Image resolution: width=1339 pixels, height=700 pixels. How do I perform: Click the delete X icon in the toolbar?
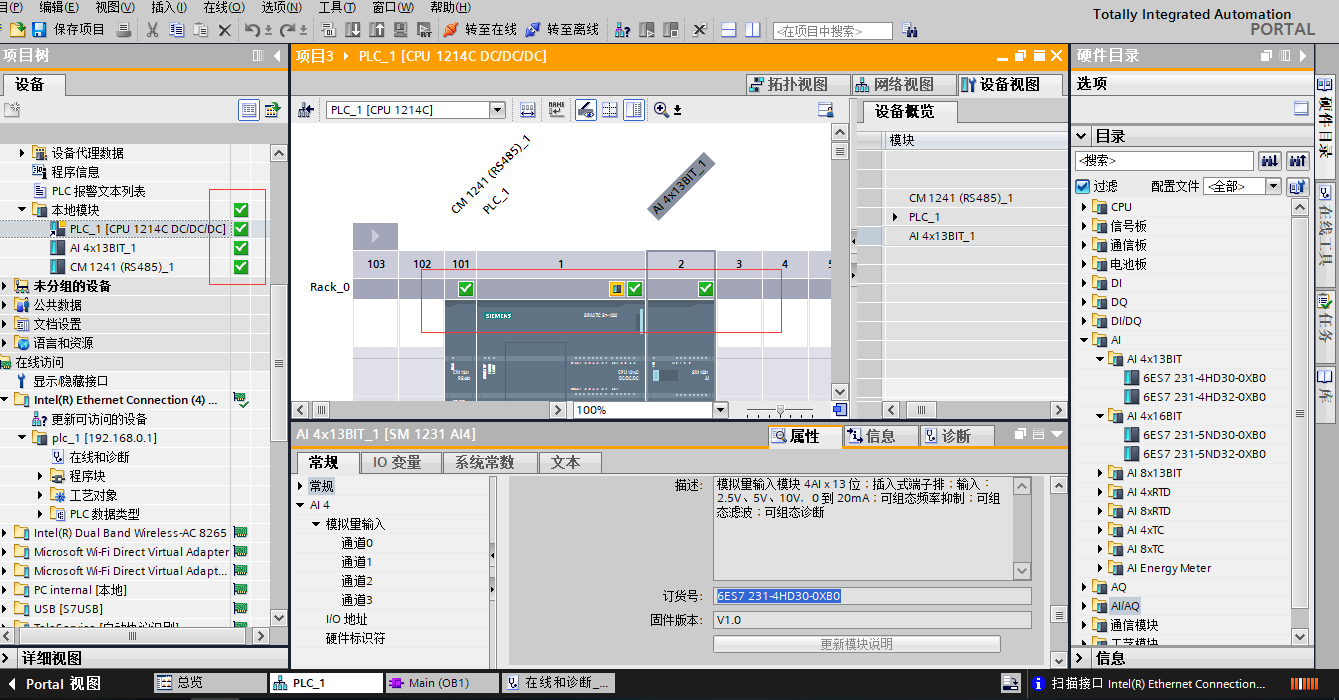point(225,30)
